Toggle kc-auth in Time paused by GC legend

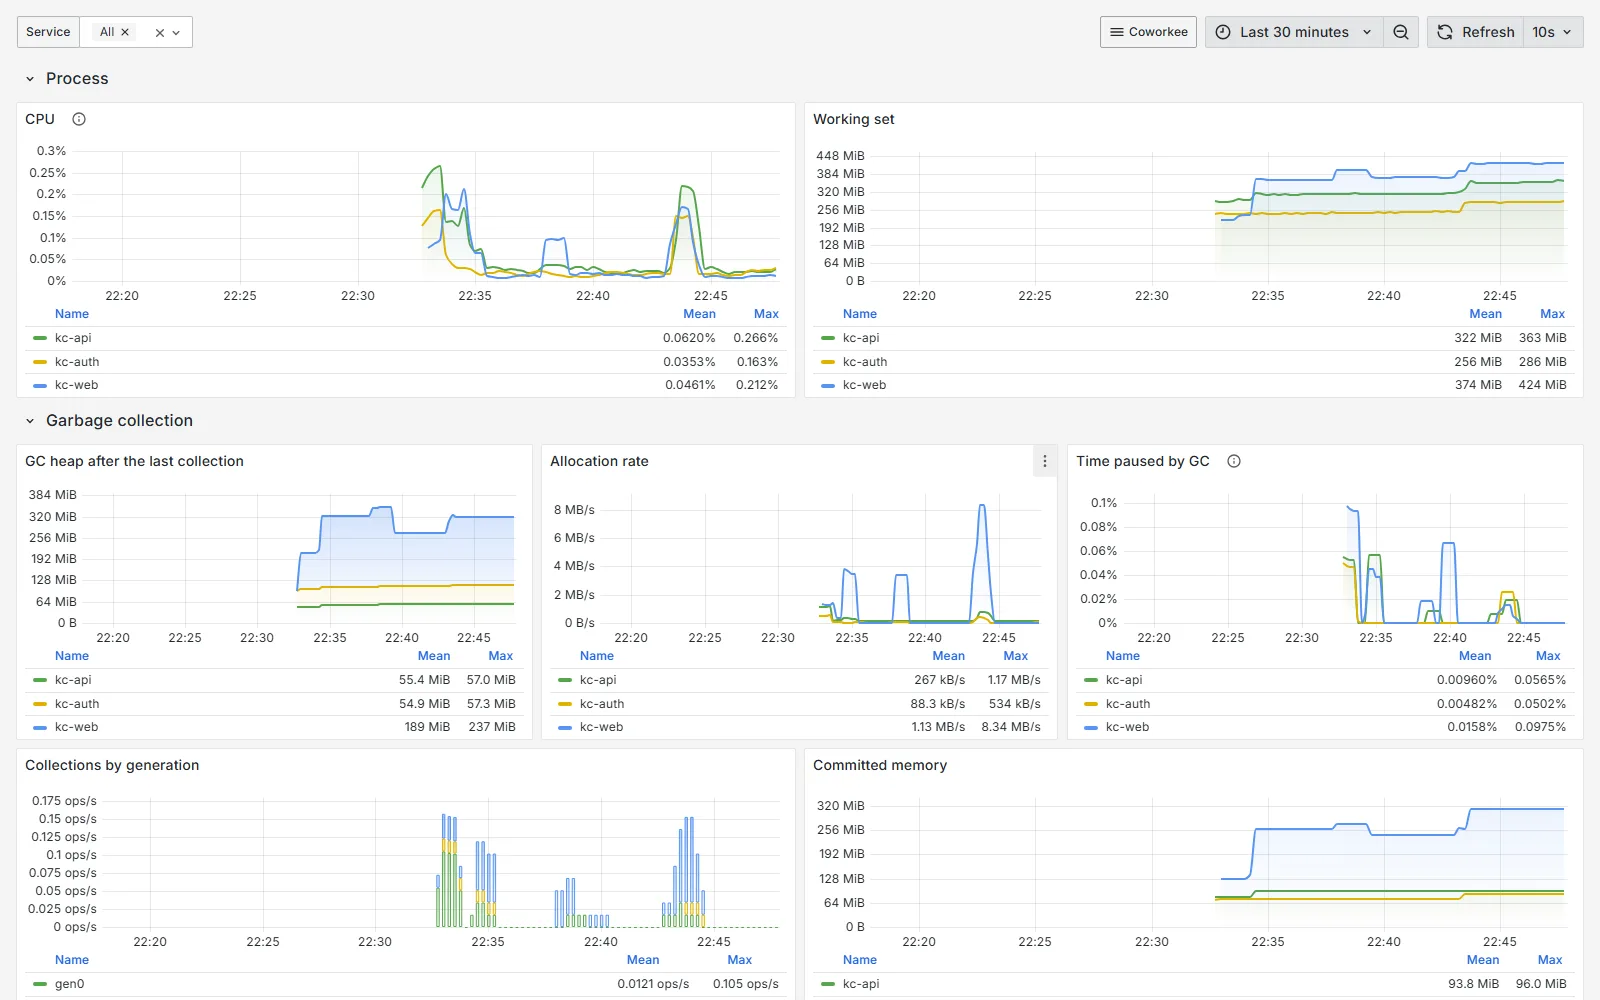click(x=1128, y=704)
